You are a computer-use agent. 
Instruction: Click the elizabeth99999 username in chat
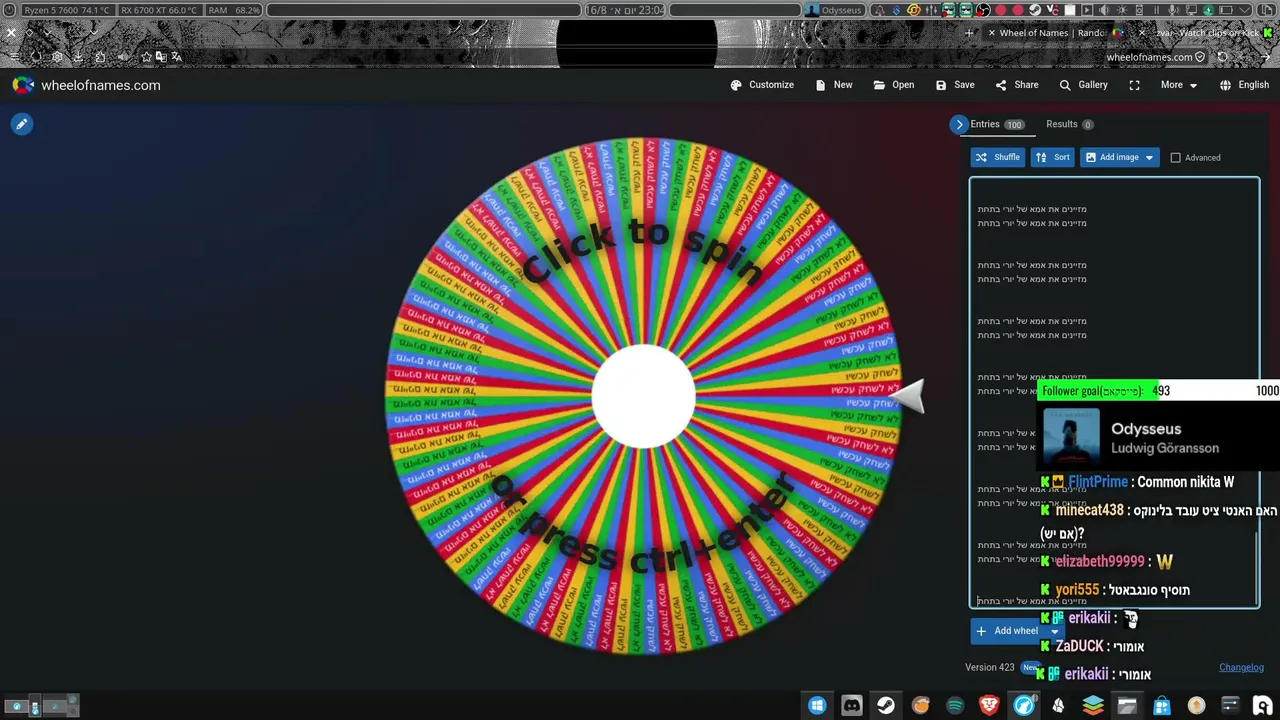[x=1100, y=562]
